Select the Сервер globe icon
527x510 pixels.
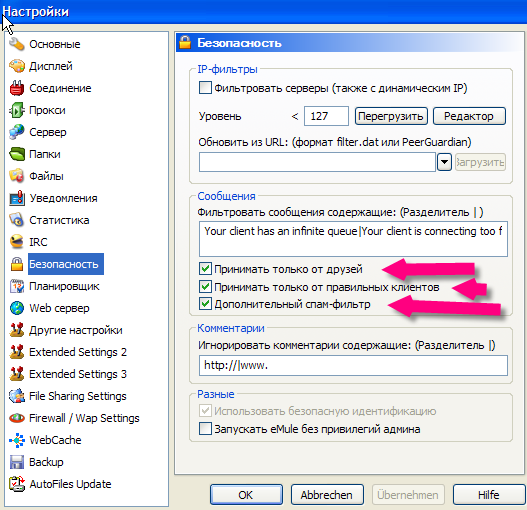click(x=16, y=132)
